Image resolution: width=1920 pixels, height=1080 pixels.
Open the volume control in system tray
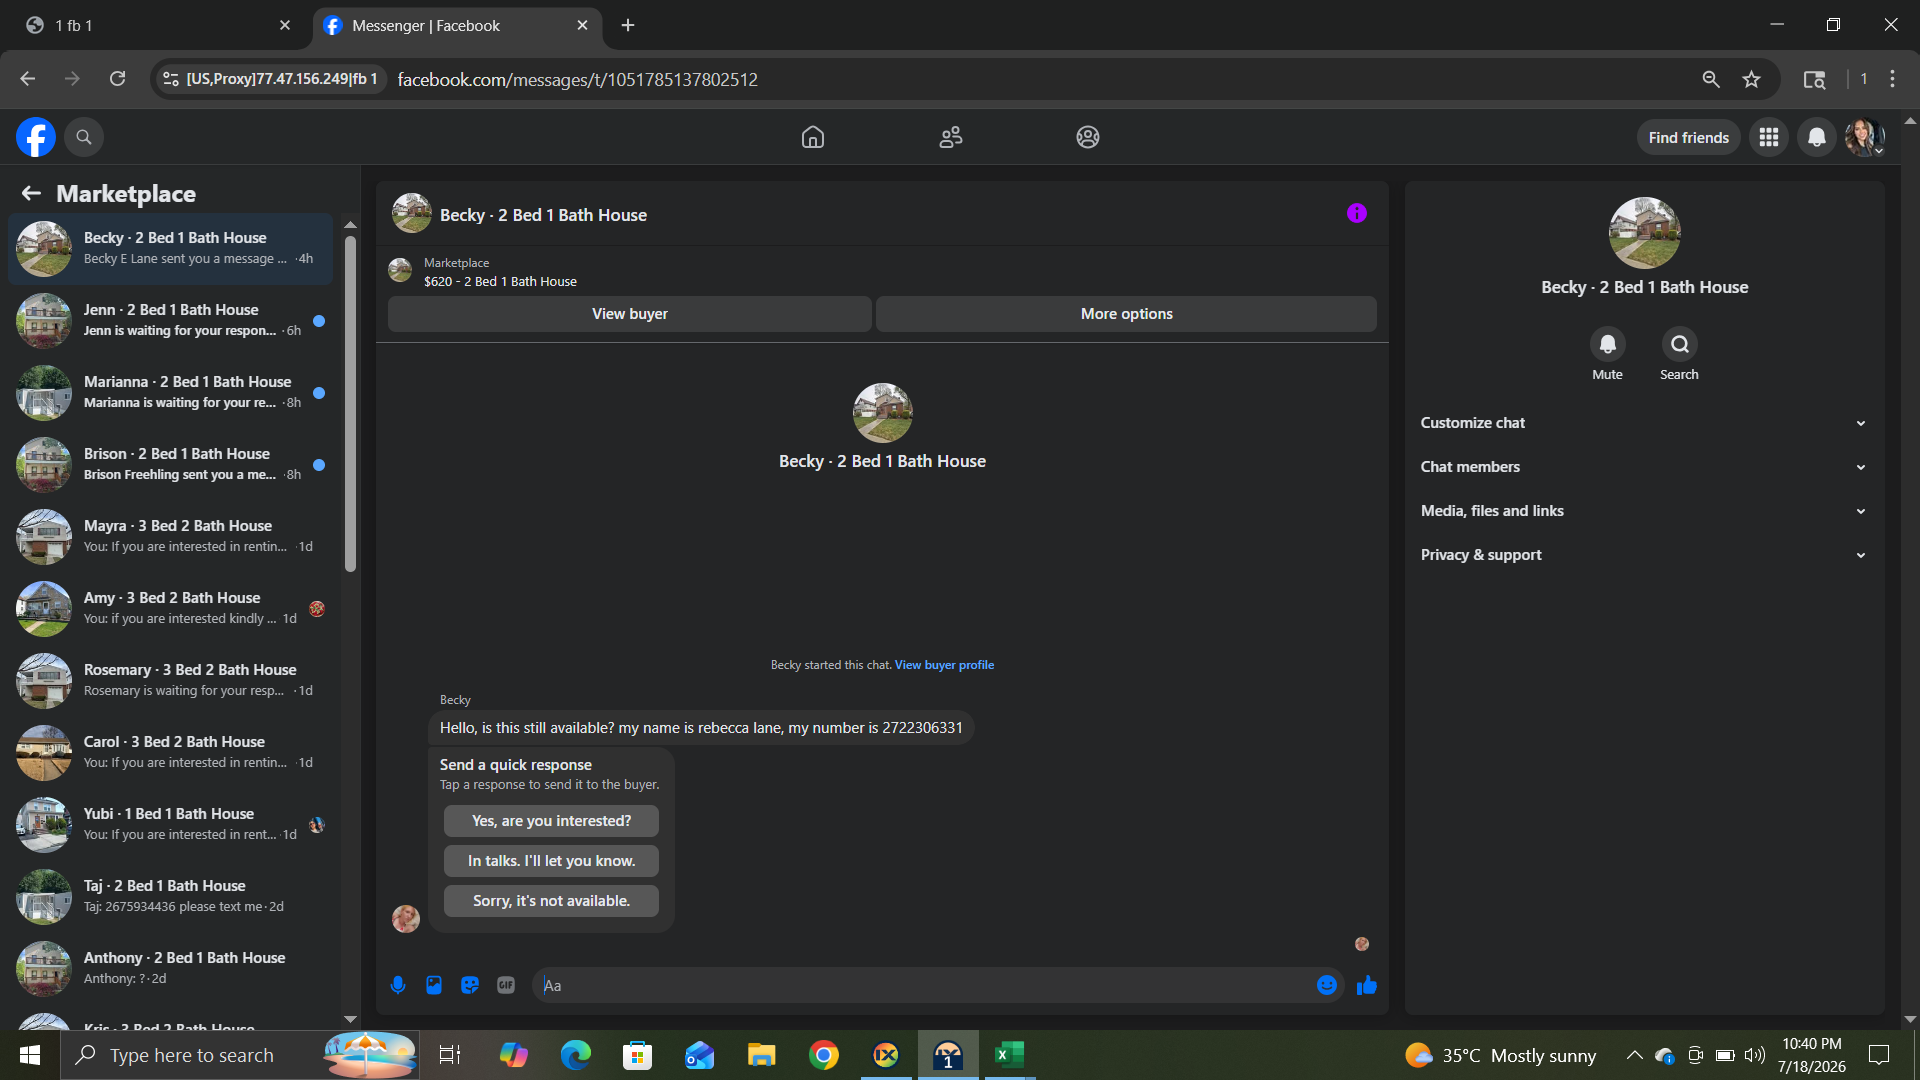click(x=1755, y=1055)
